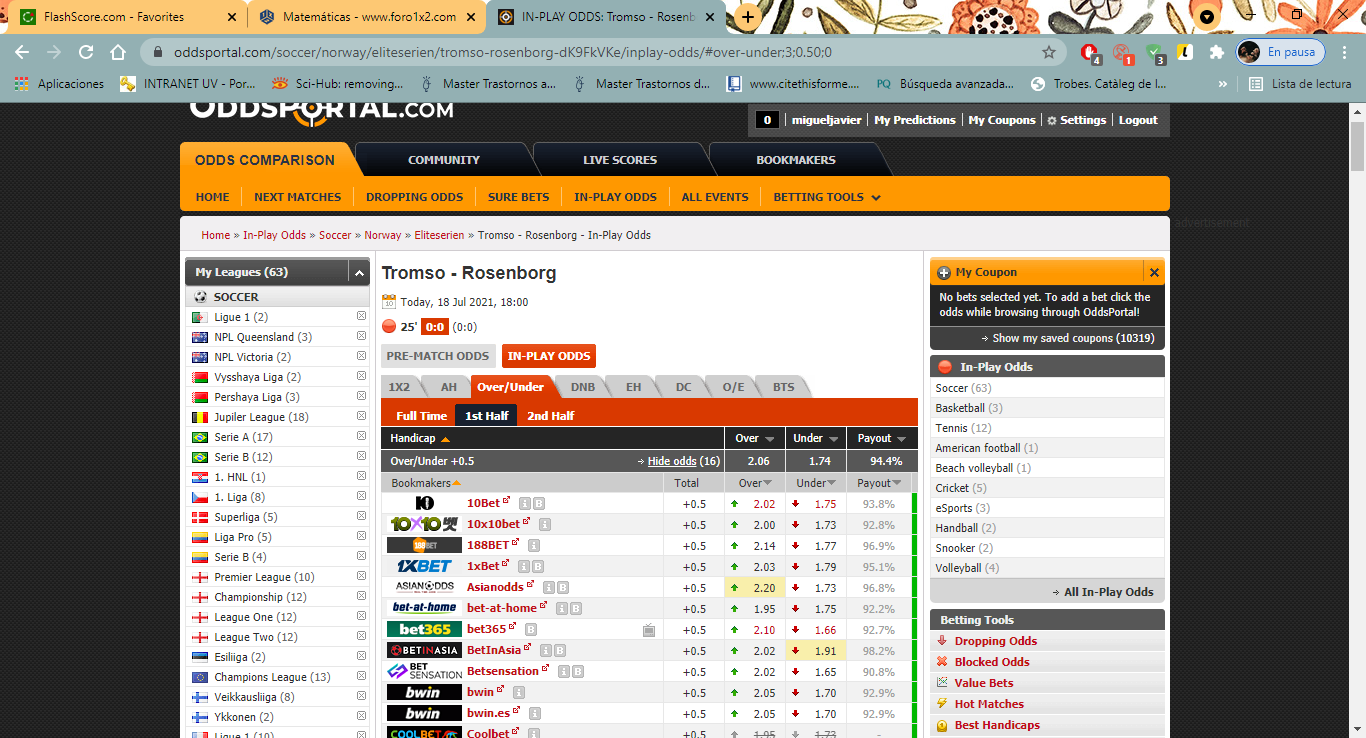Screen dimensions: 1366x738
Task: Open the LIVE SCORES tab
Action: point(620,160)
